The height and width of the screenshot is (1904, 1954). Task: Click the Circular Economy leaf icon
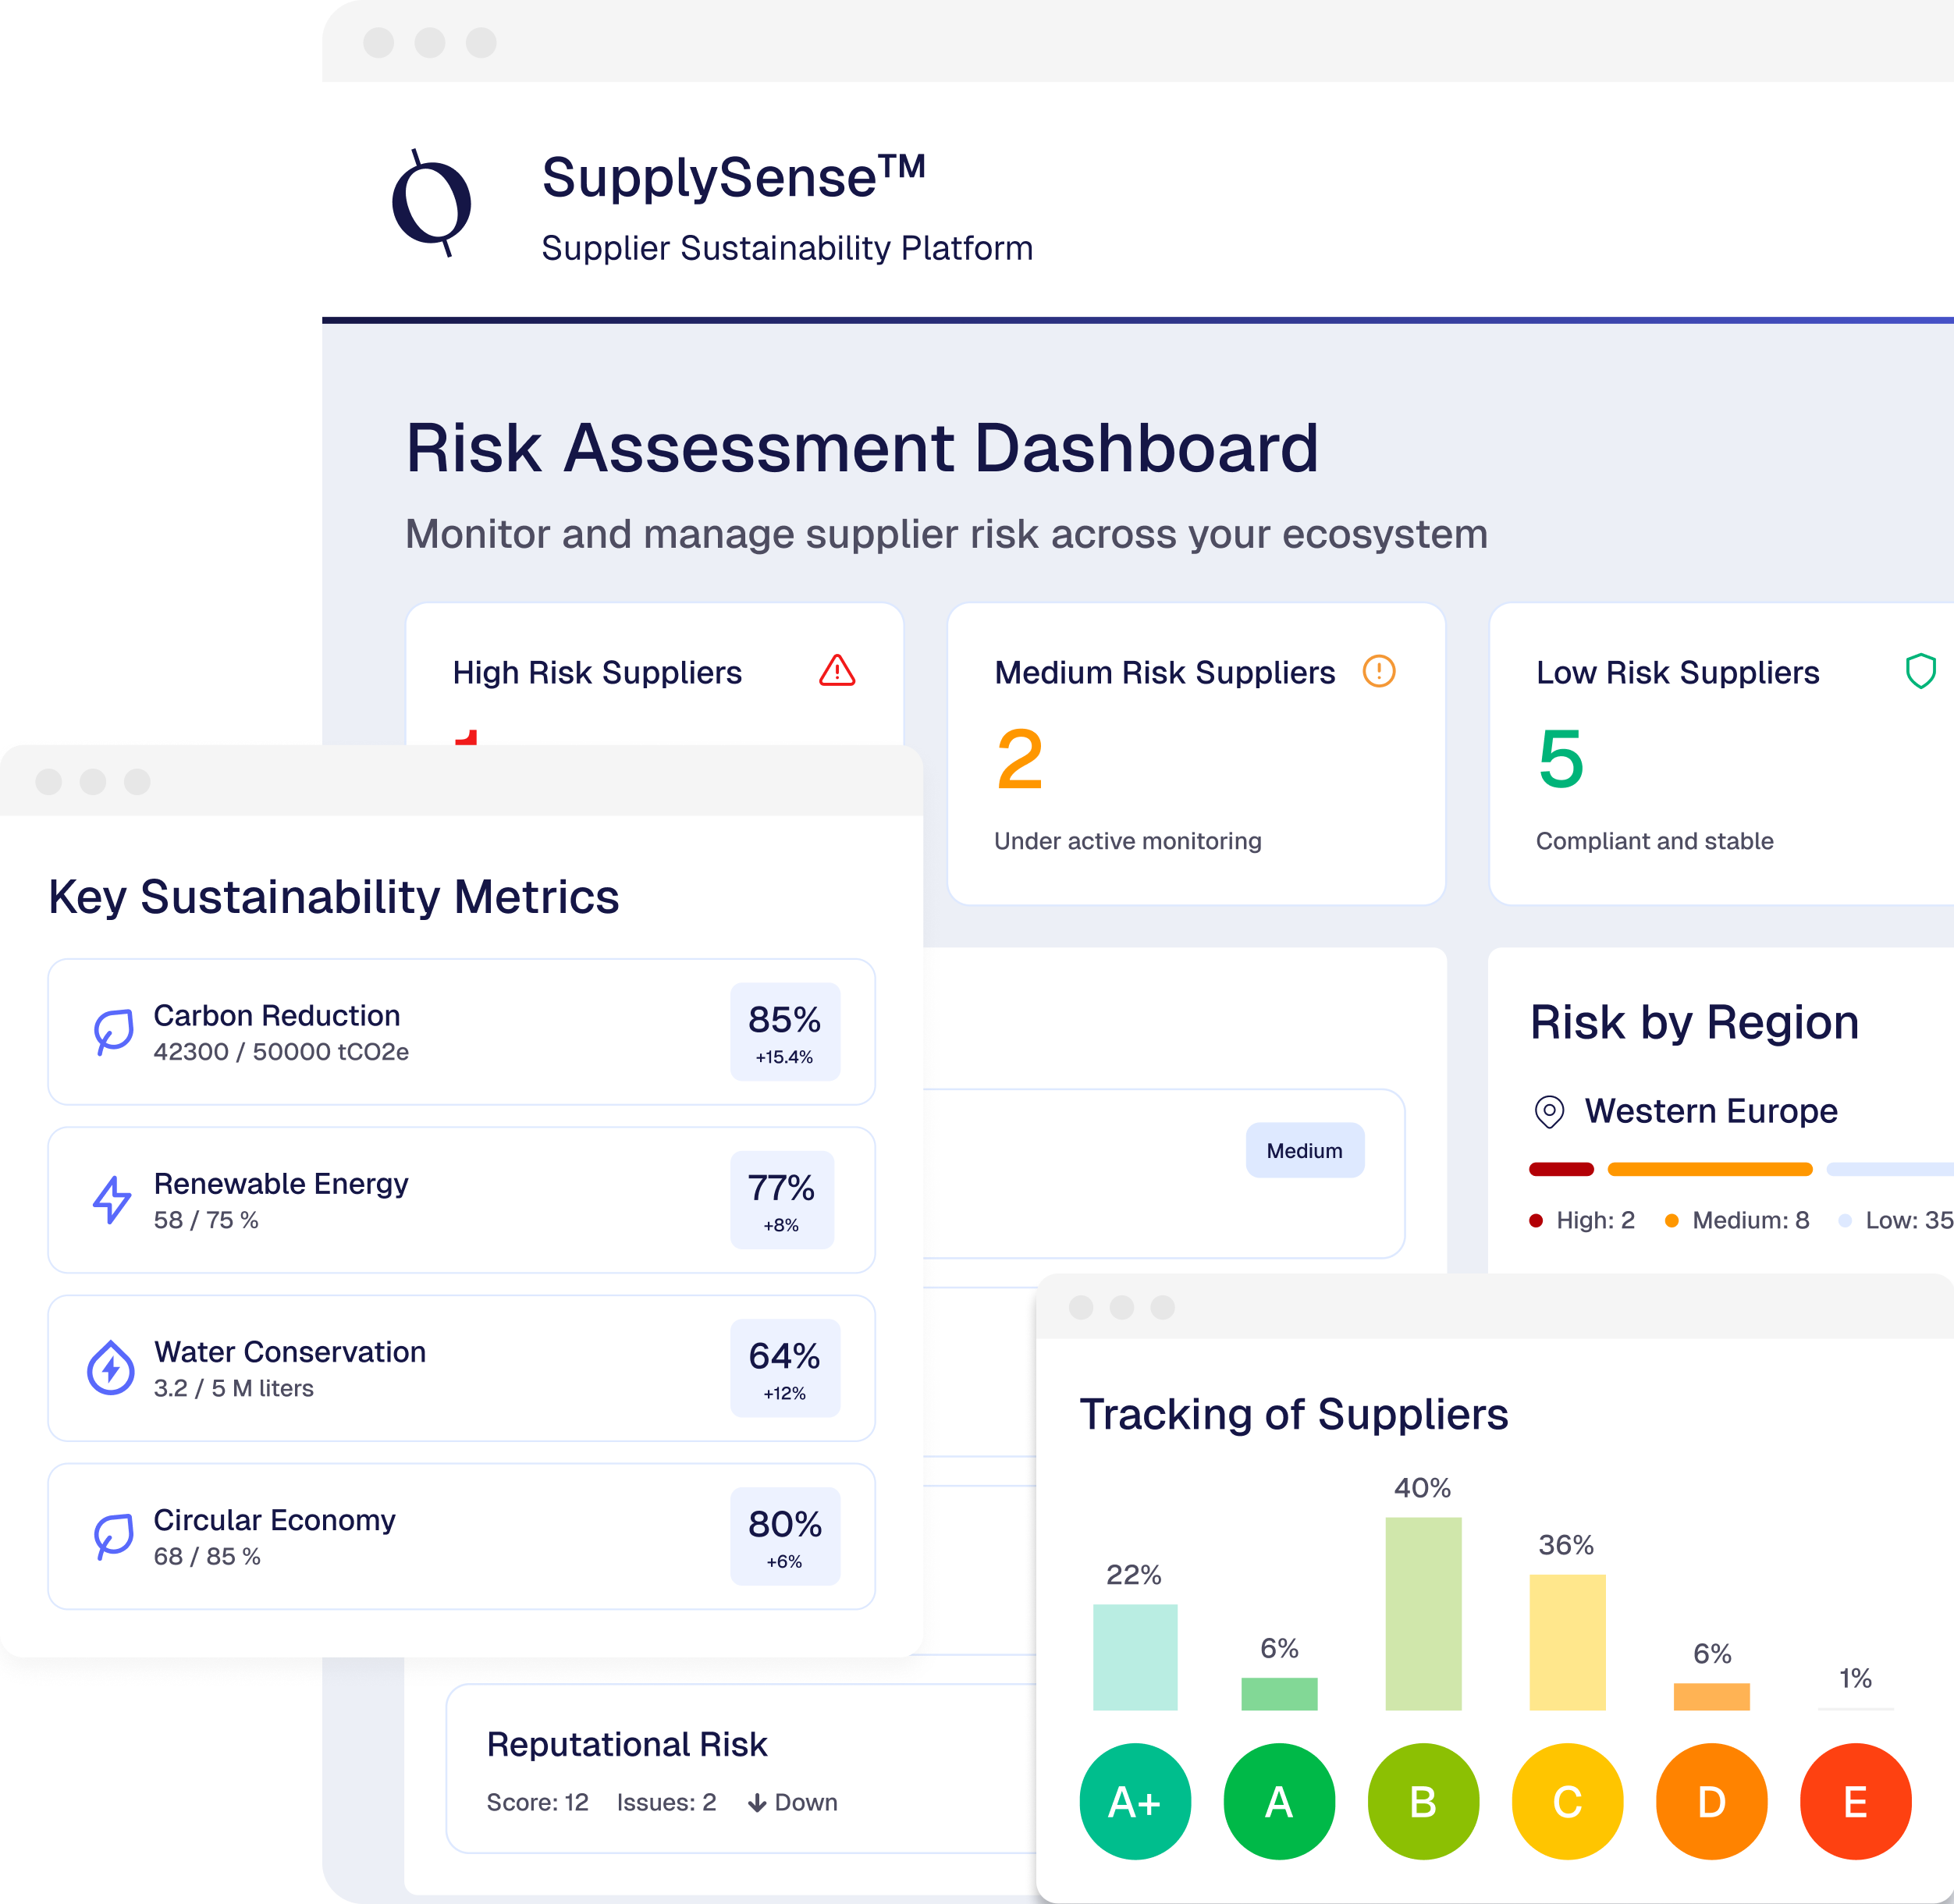113,1536
